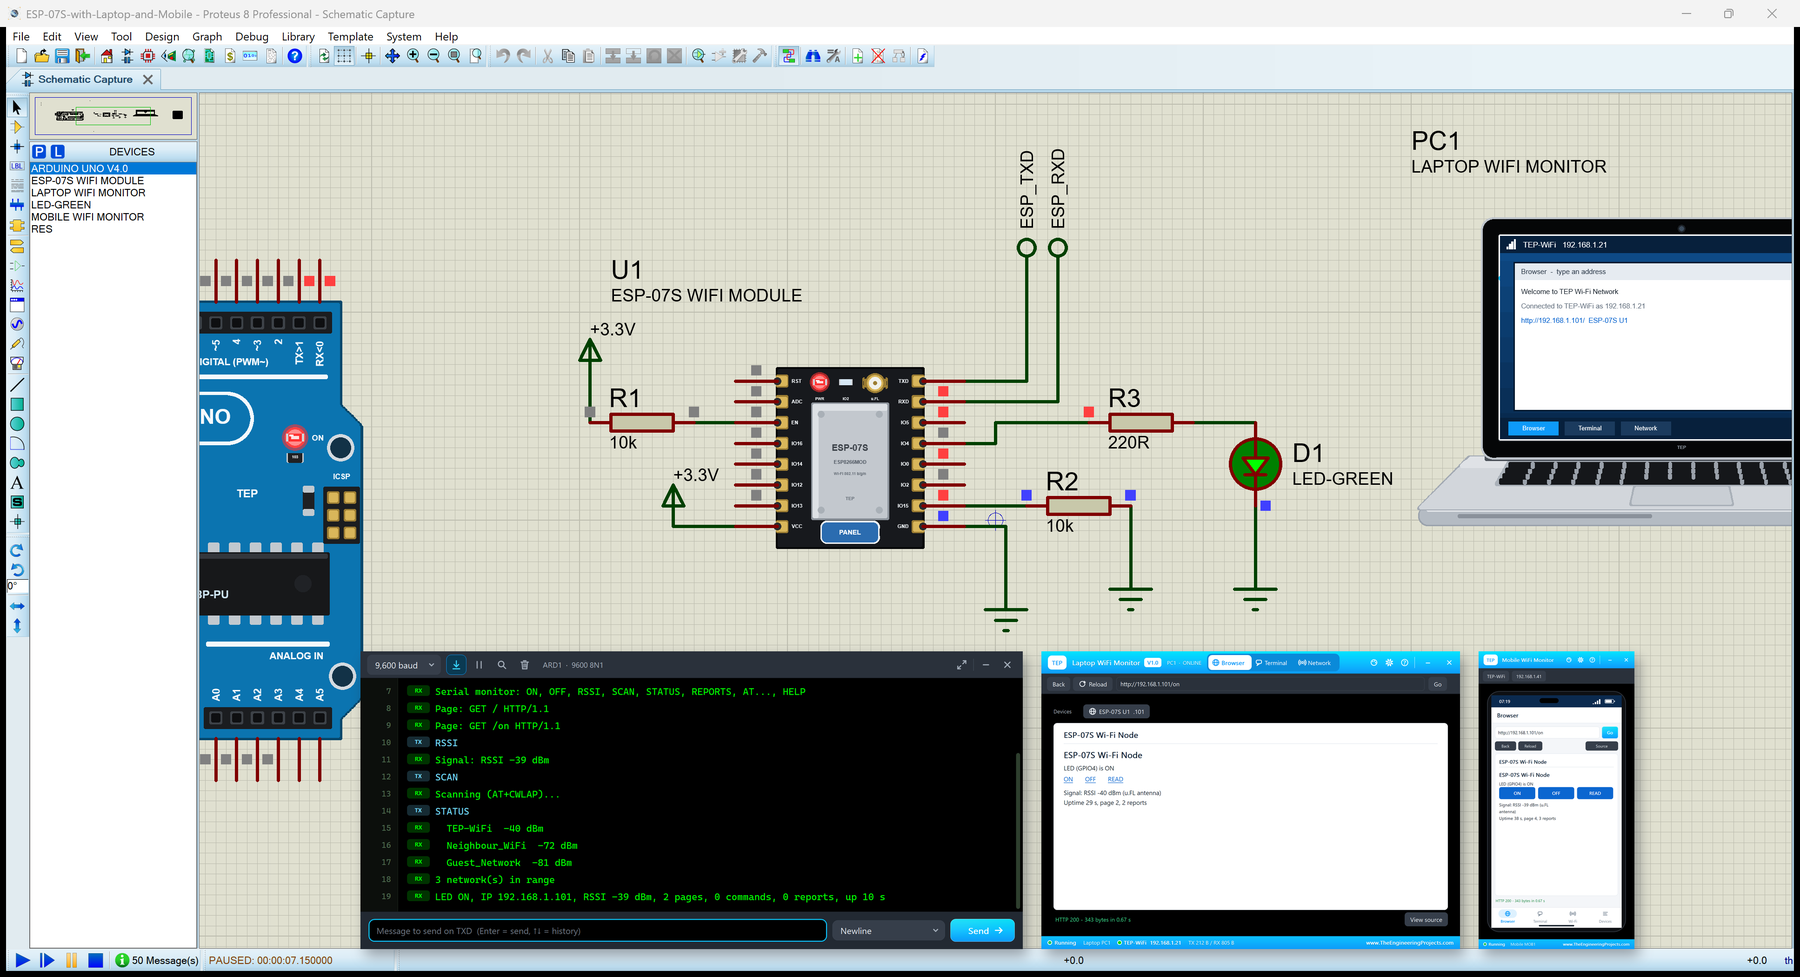Open the System menu
Image resolution: width=1800 pixels, height=977 pixels.
[404, 36]
